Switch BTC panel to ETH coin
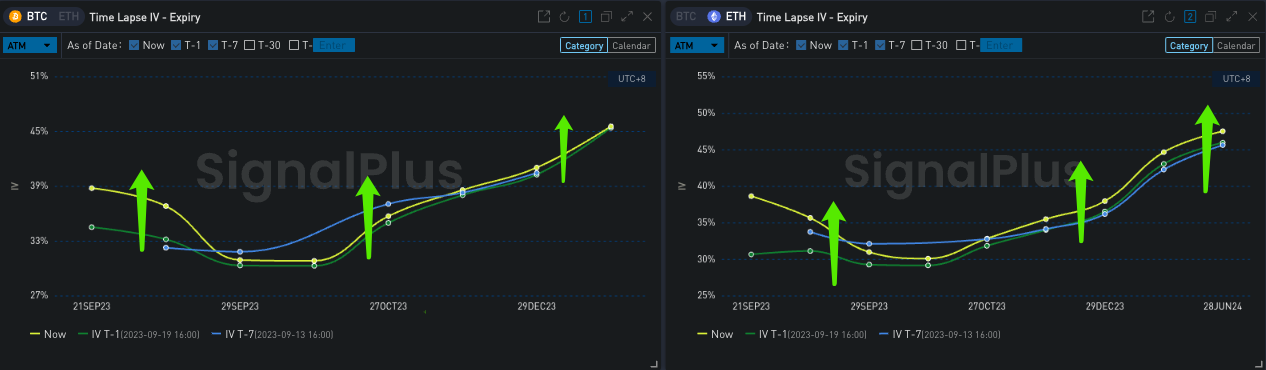Viewport: 1266px width, 370px height. (69, 17)
